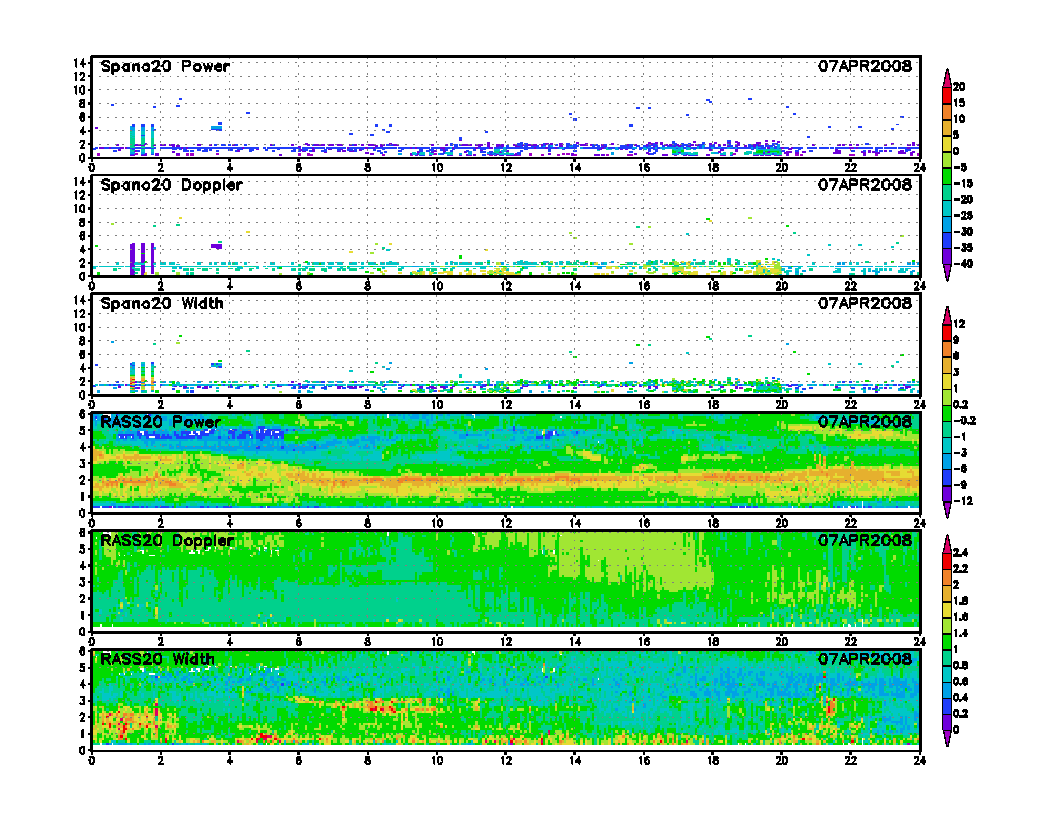1056x816 pixels.
Task: Click the "-35" label on the top colorbar
Action: 963,248
